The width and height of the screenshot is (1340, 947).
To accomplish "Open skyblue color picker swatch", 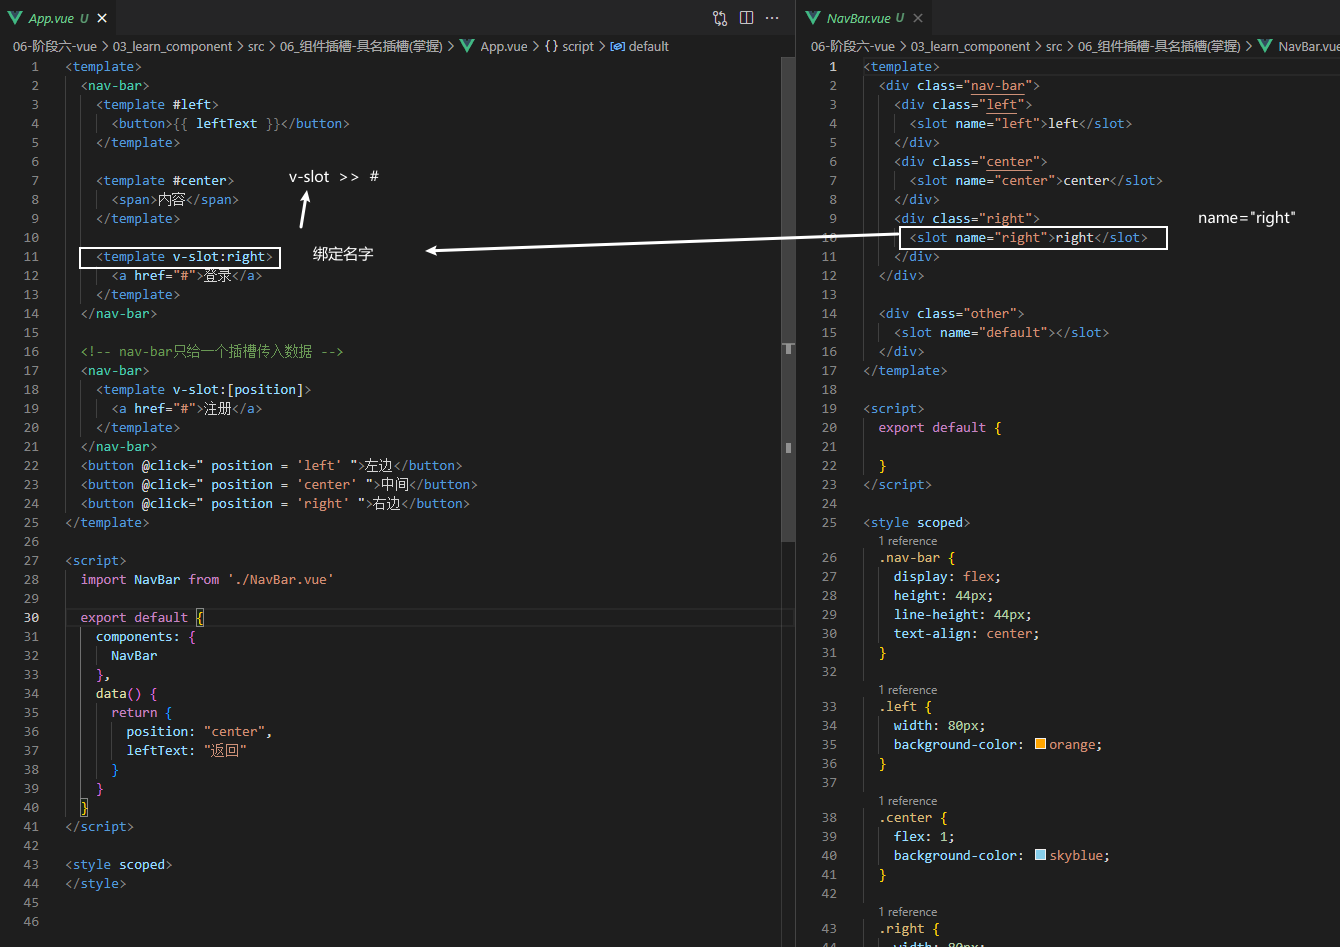I will (x=1040, y=855).
